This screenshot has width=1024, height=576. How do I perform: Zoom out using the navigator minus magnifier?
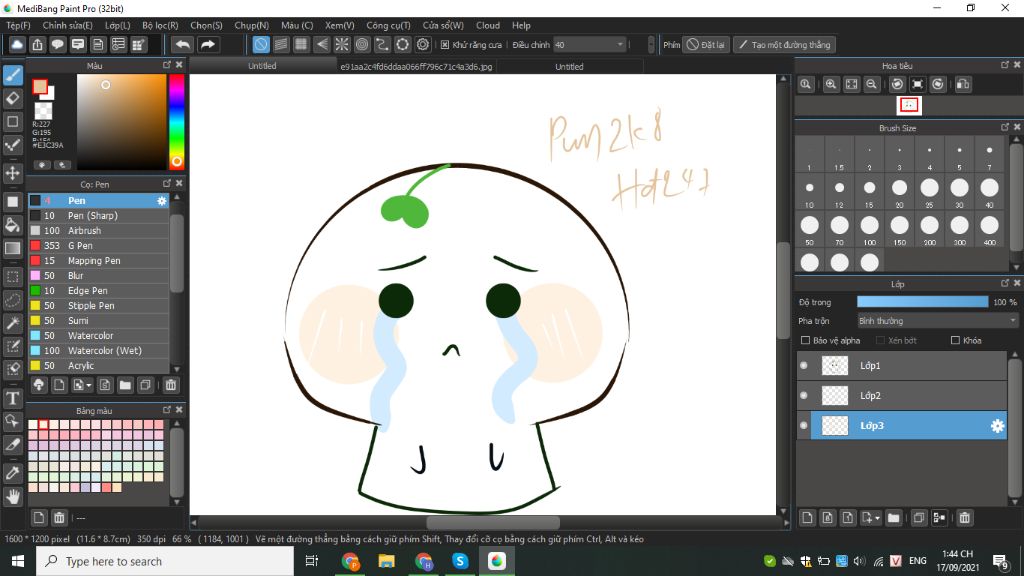pyautogui.click(x=871, y=84)
